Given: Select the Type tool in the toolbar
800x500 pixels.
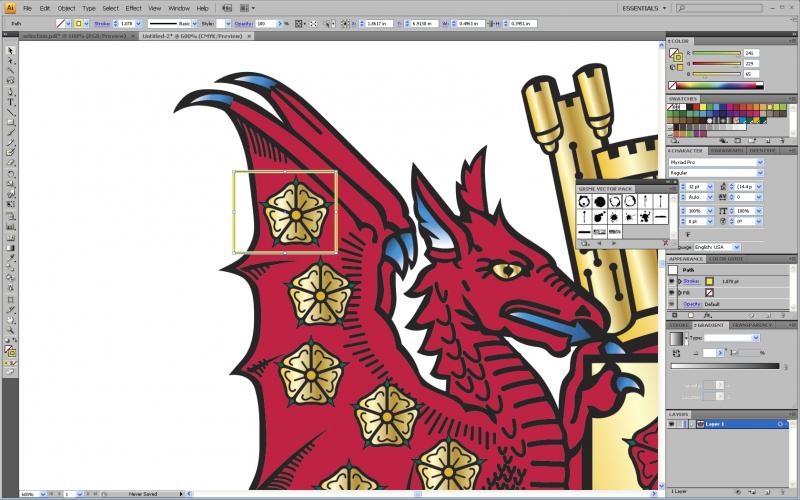Looking at the screenshot, I should click(x=11, y=102).
